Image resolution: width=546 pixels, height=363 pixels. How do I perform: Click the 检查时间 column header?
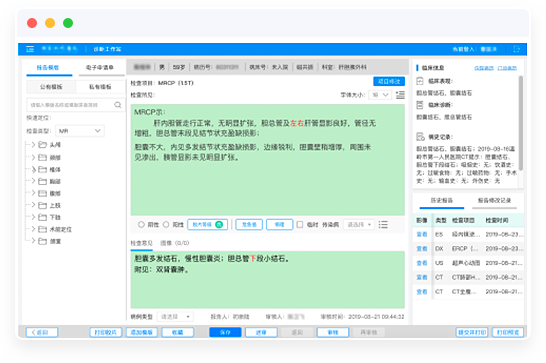497,221
